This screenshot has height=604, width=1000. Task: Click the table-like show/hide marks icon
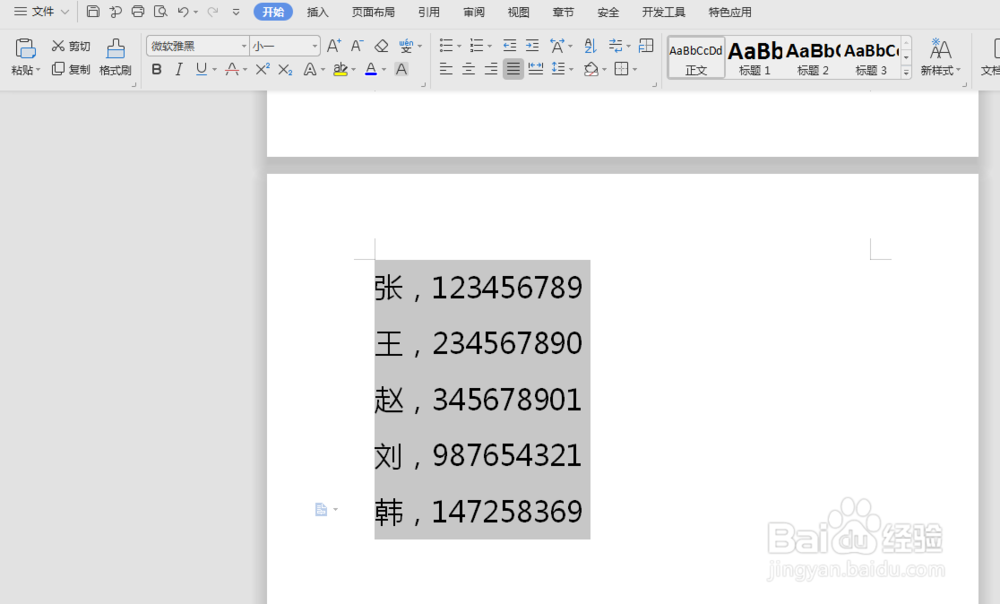(646, 45)
